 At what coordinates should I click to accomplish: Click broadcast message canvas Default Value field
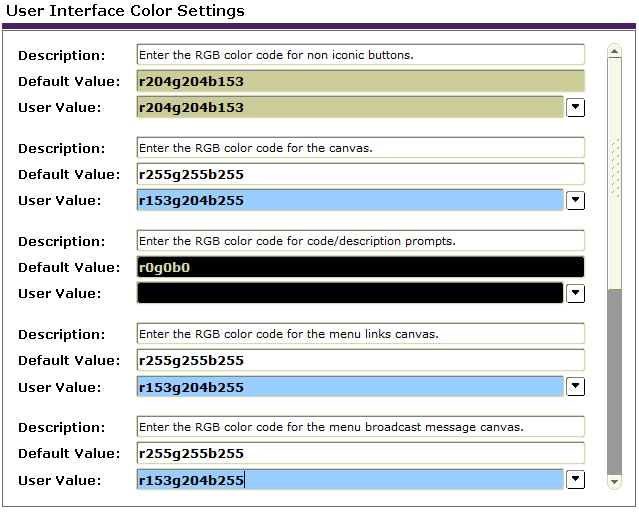coord(361,453)
